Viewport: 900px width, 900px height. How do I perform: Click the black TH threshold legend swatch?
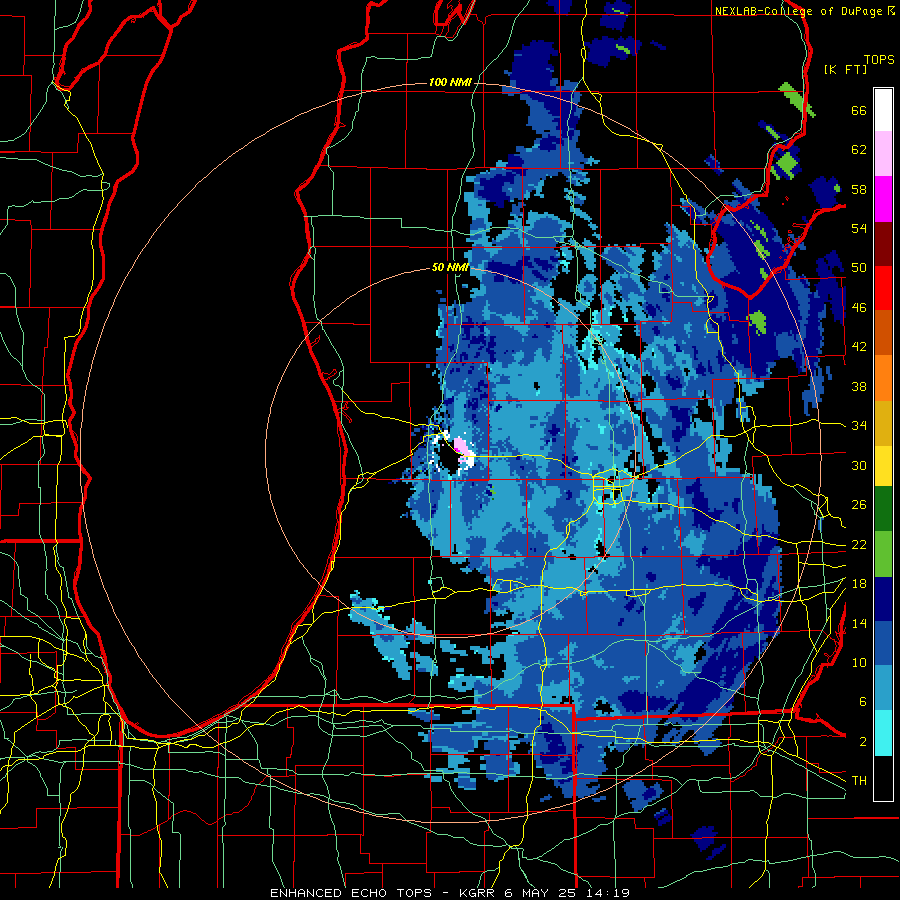[x=883, y=778]
